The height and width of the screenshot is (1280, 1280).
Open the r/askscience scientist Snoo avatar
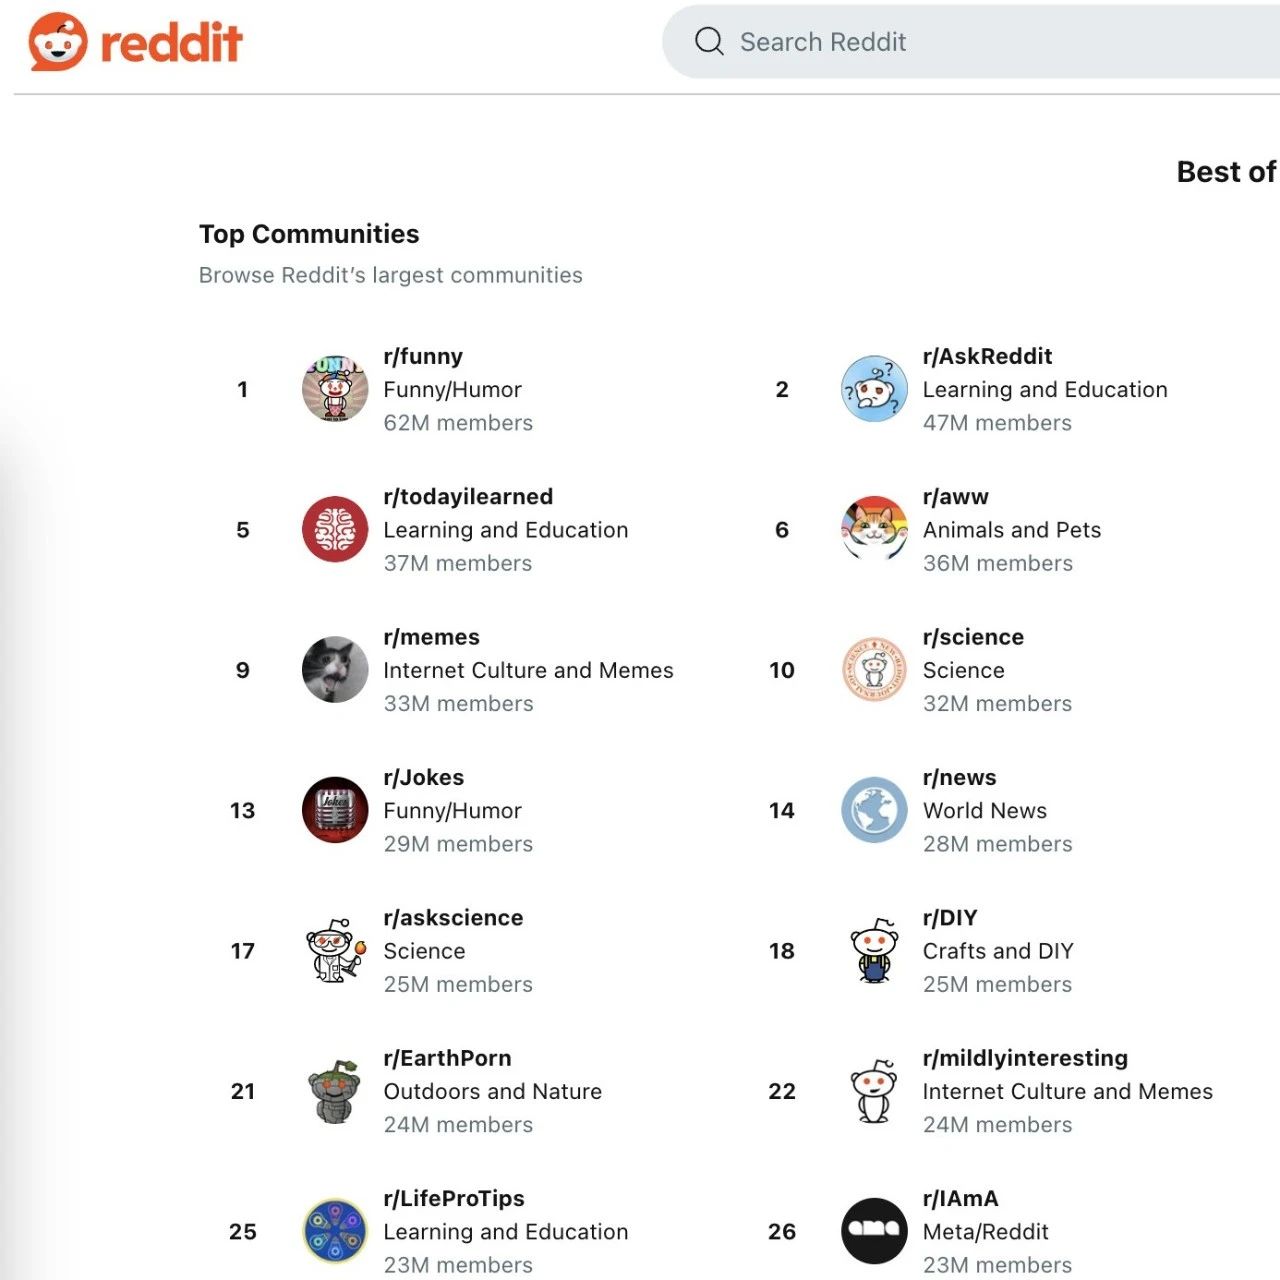point(335,950)
